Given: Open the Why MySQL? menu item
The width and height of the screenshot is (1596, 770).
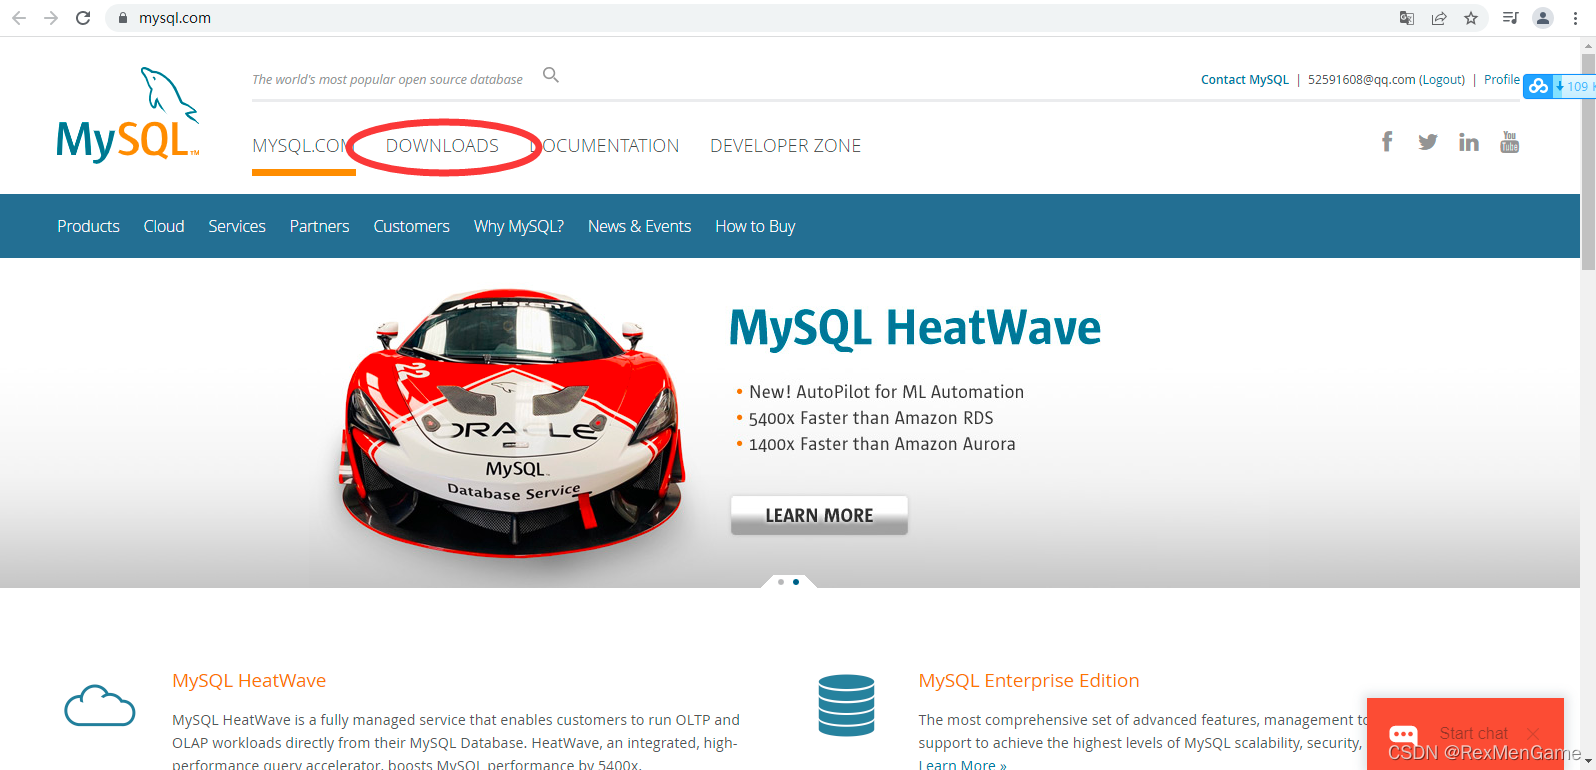Looking at the screenshot, I should (519, 226).
